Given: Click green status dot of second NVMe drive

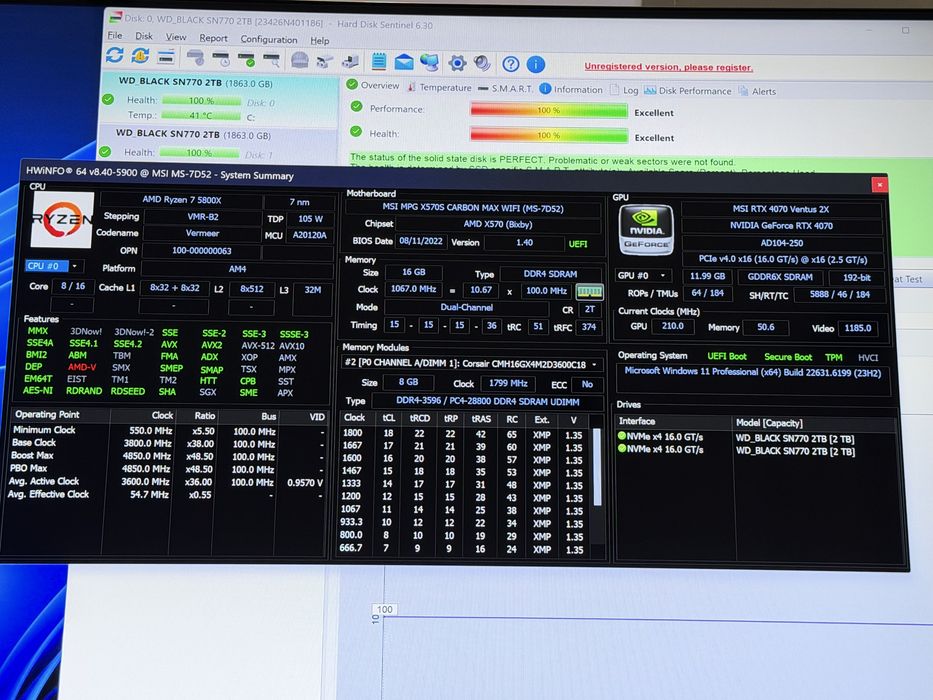Looking at the screenshot, I should click(622, 448).
